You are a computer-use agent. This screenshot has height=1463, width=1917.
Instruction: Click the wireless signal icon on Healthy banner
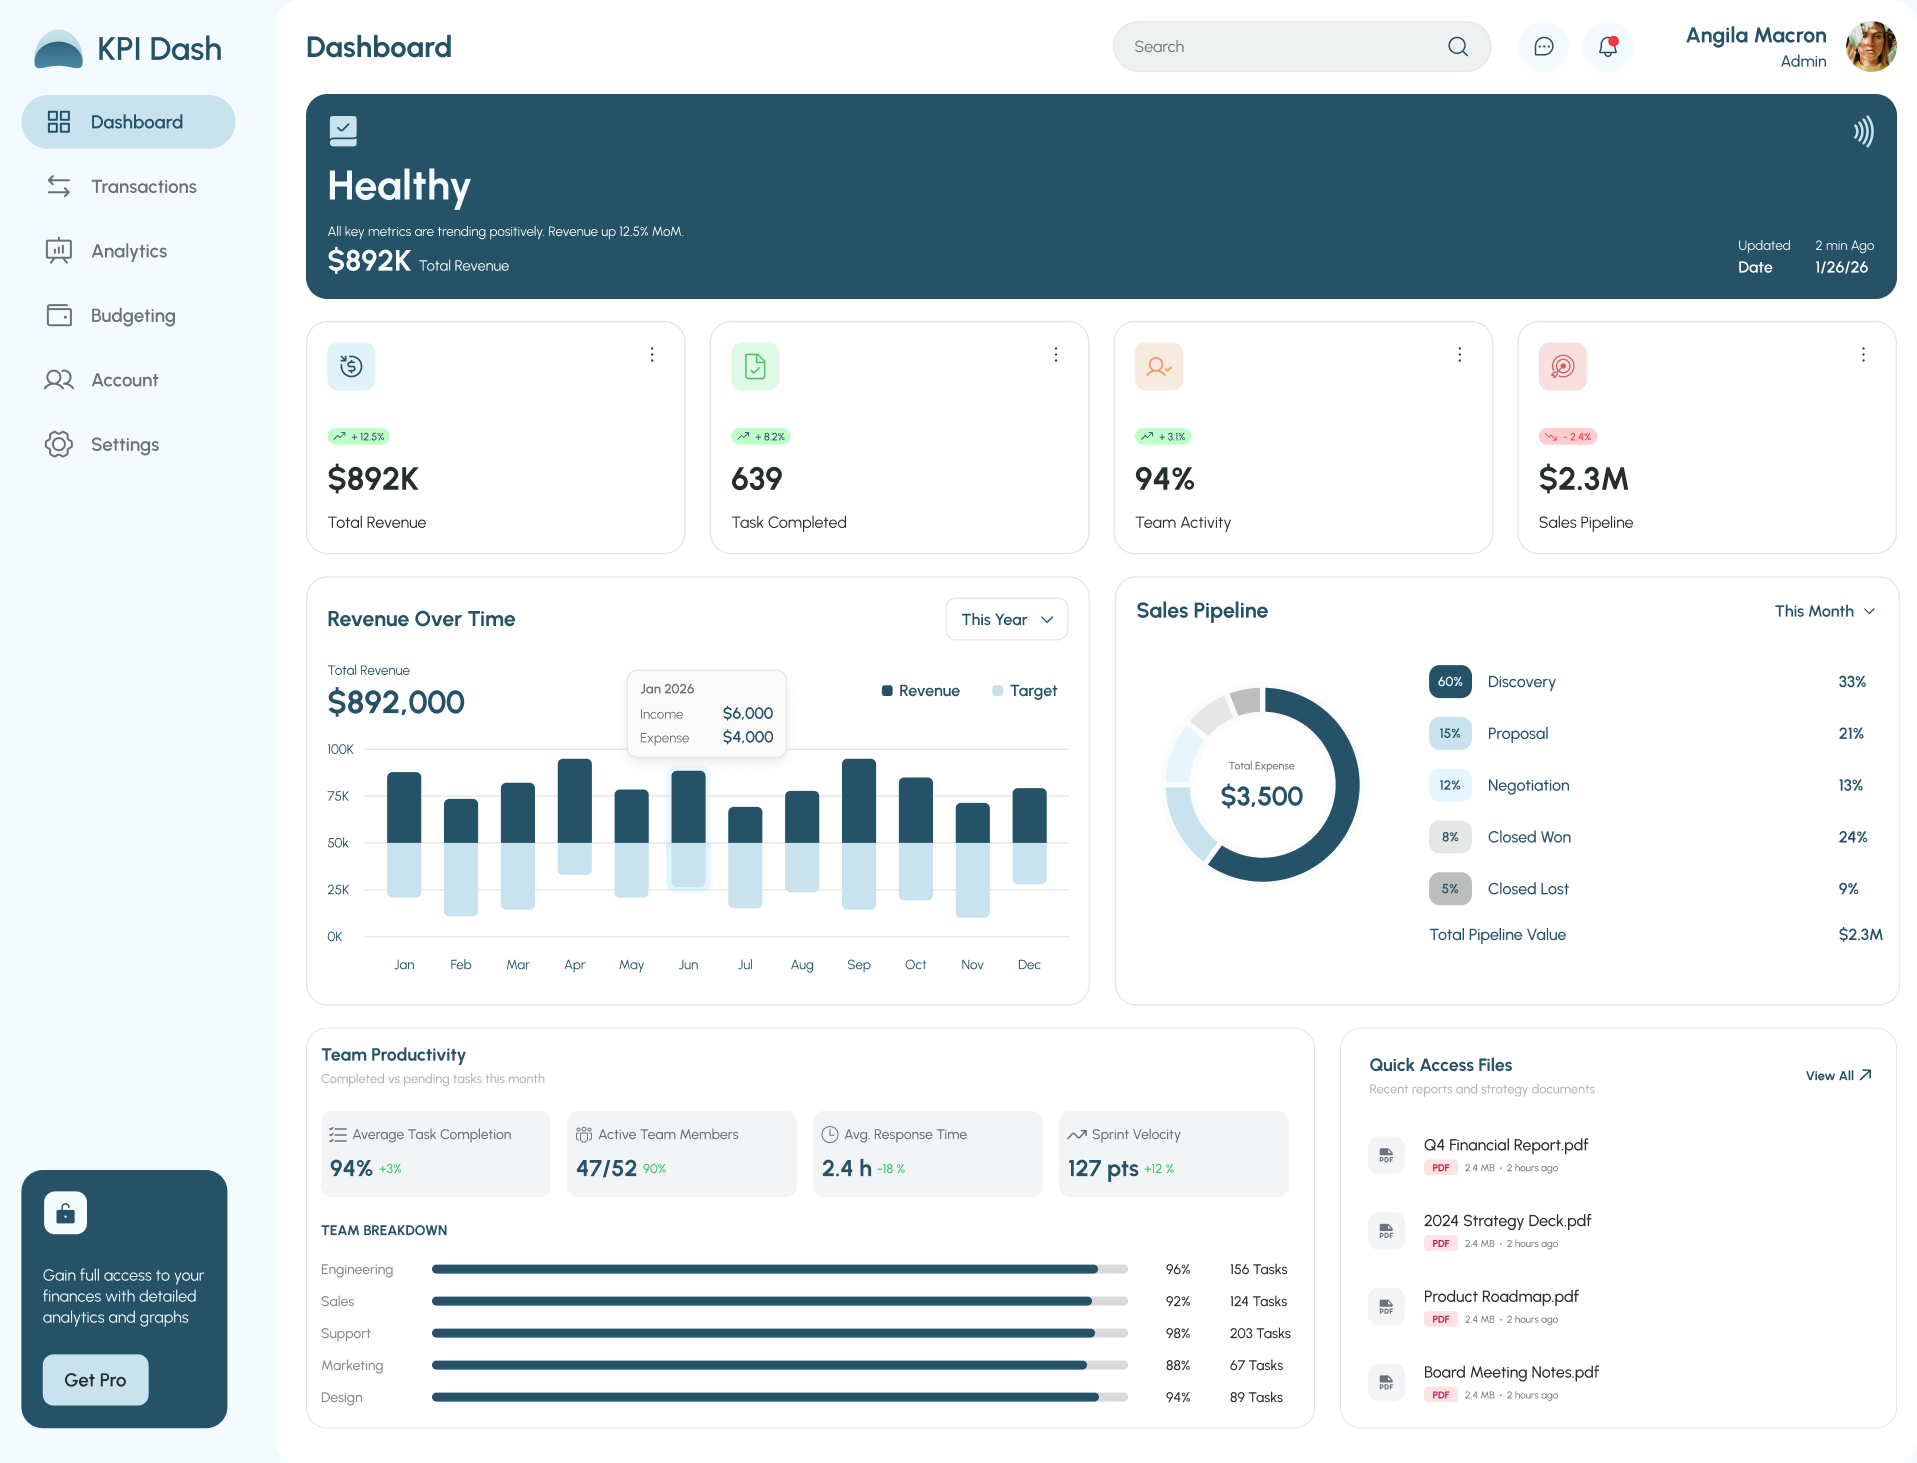click(1863, 130)
